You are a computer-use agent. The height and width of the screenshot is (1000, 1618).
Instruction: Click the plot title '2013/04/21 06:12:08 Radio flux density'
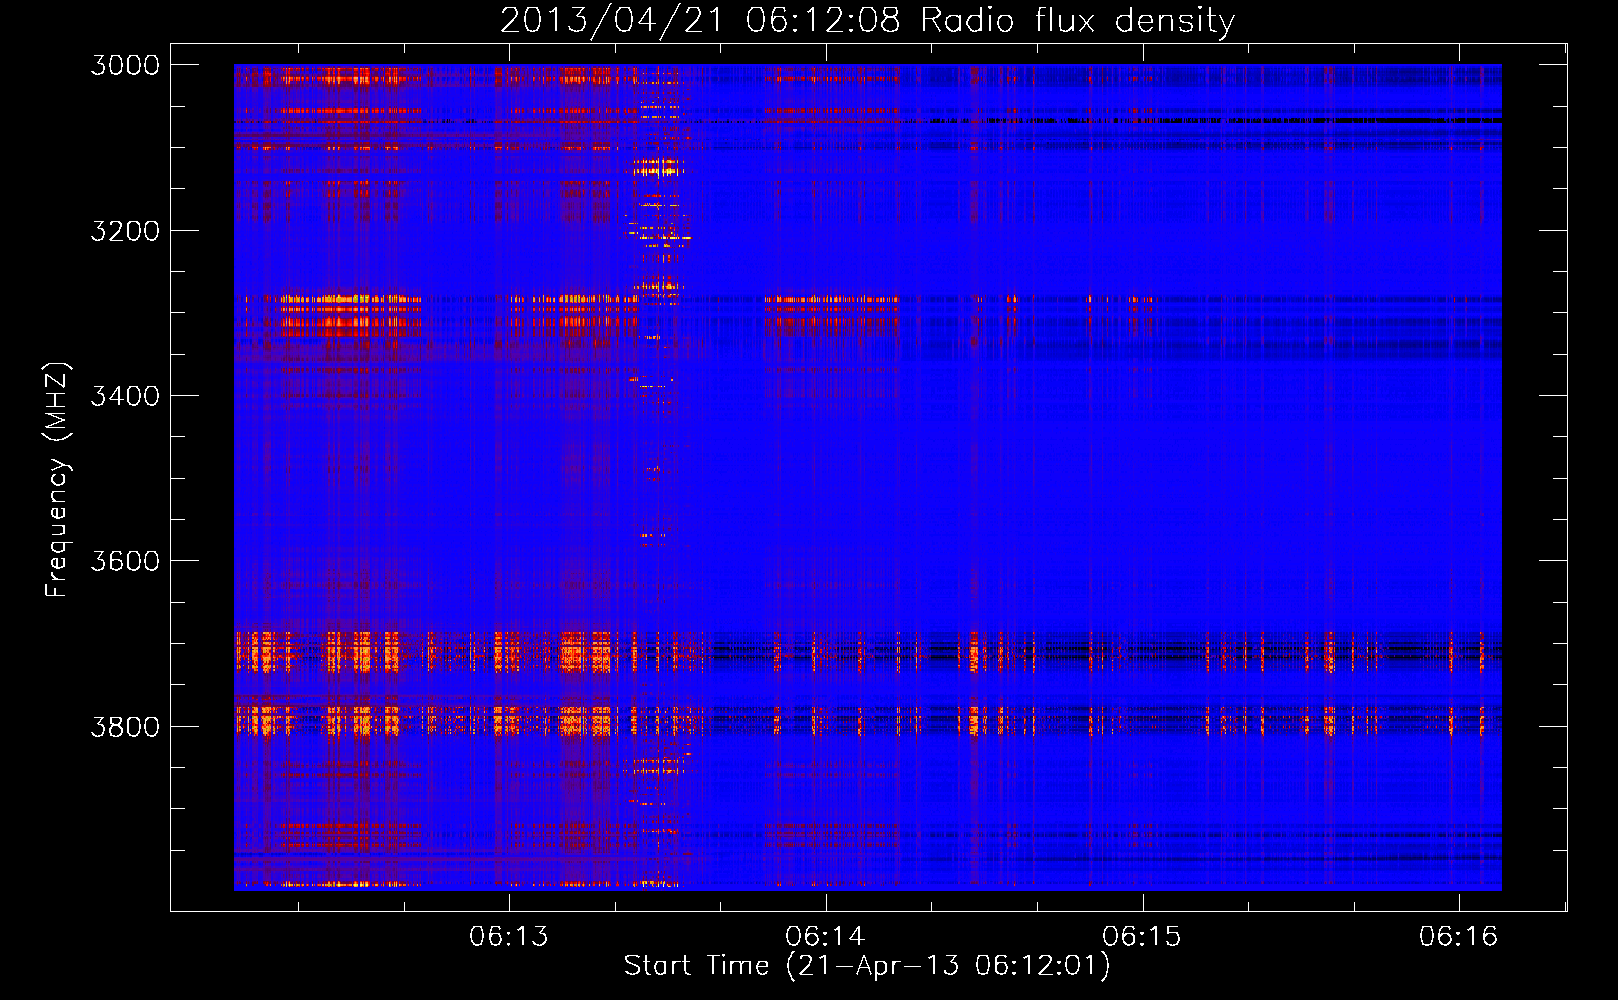[x=867, y=20]
